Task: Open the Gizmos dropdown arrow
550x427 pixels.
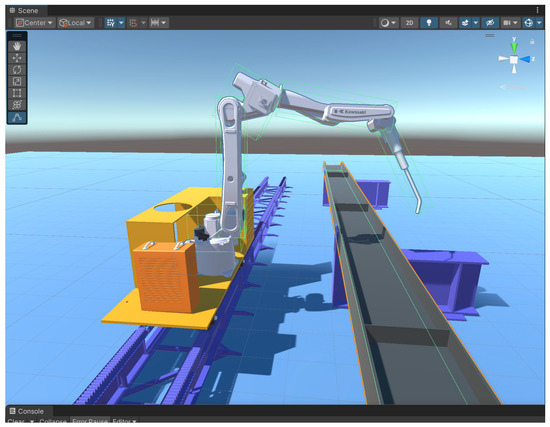Action: point(539,23)
